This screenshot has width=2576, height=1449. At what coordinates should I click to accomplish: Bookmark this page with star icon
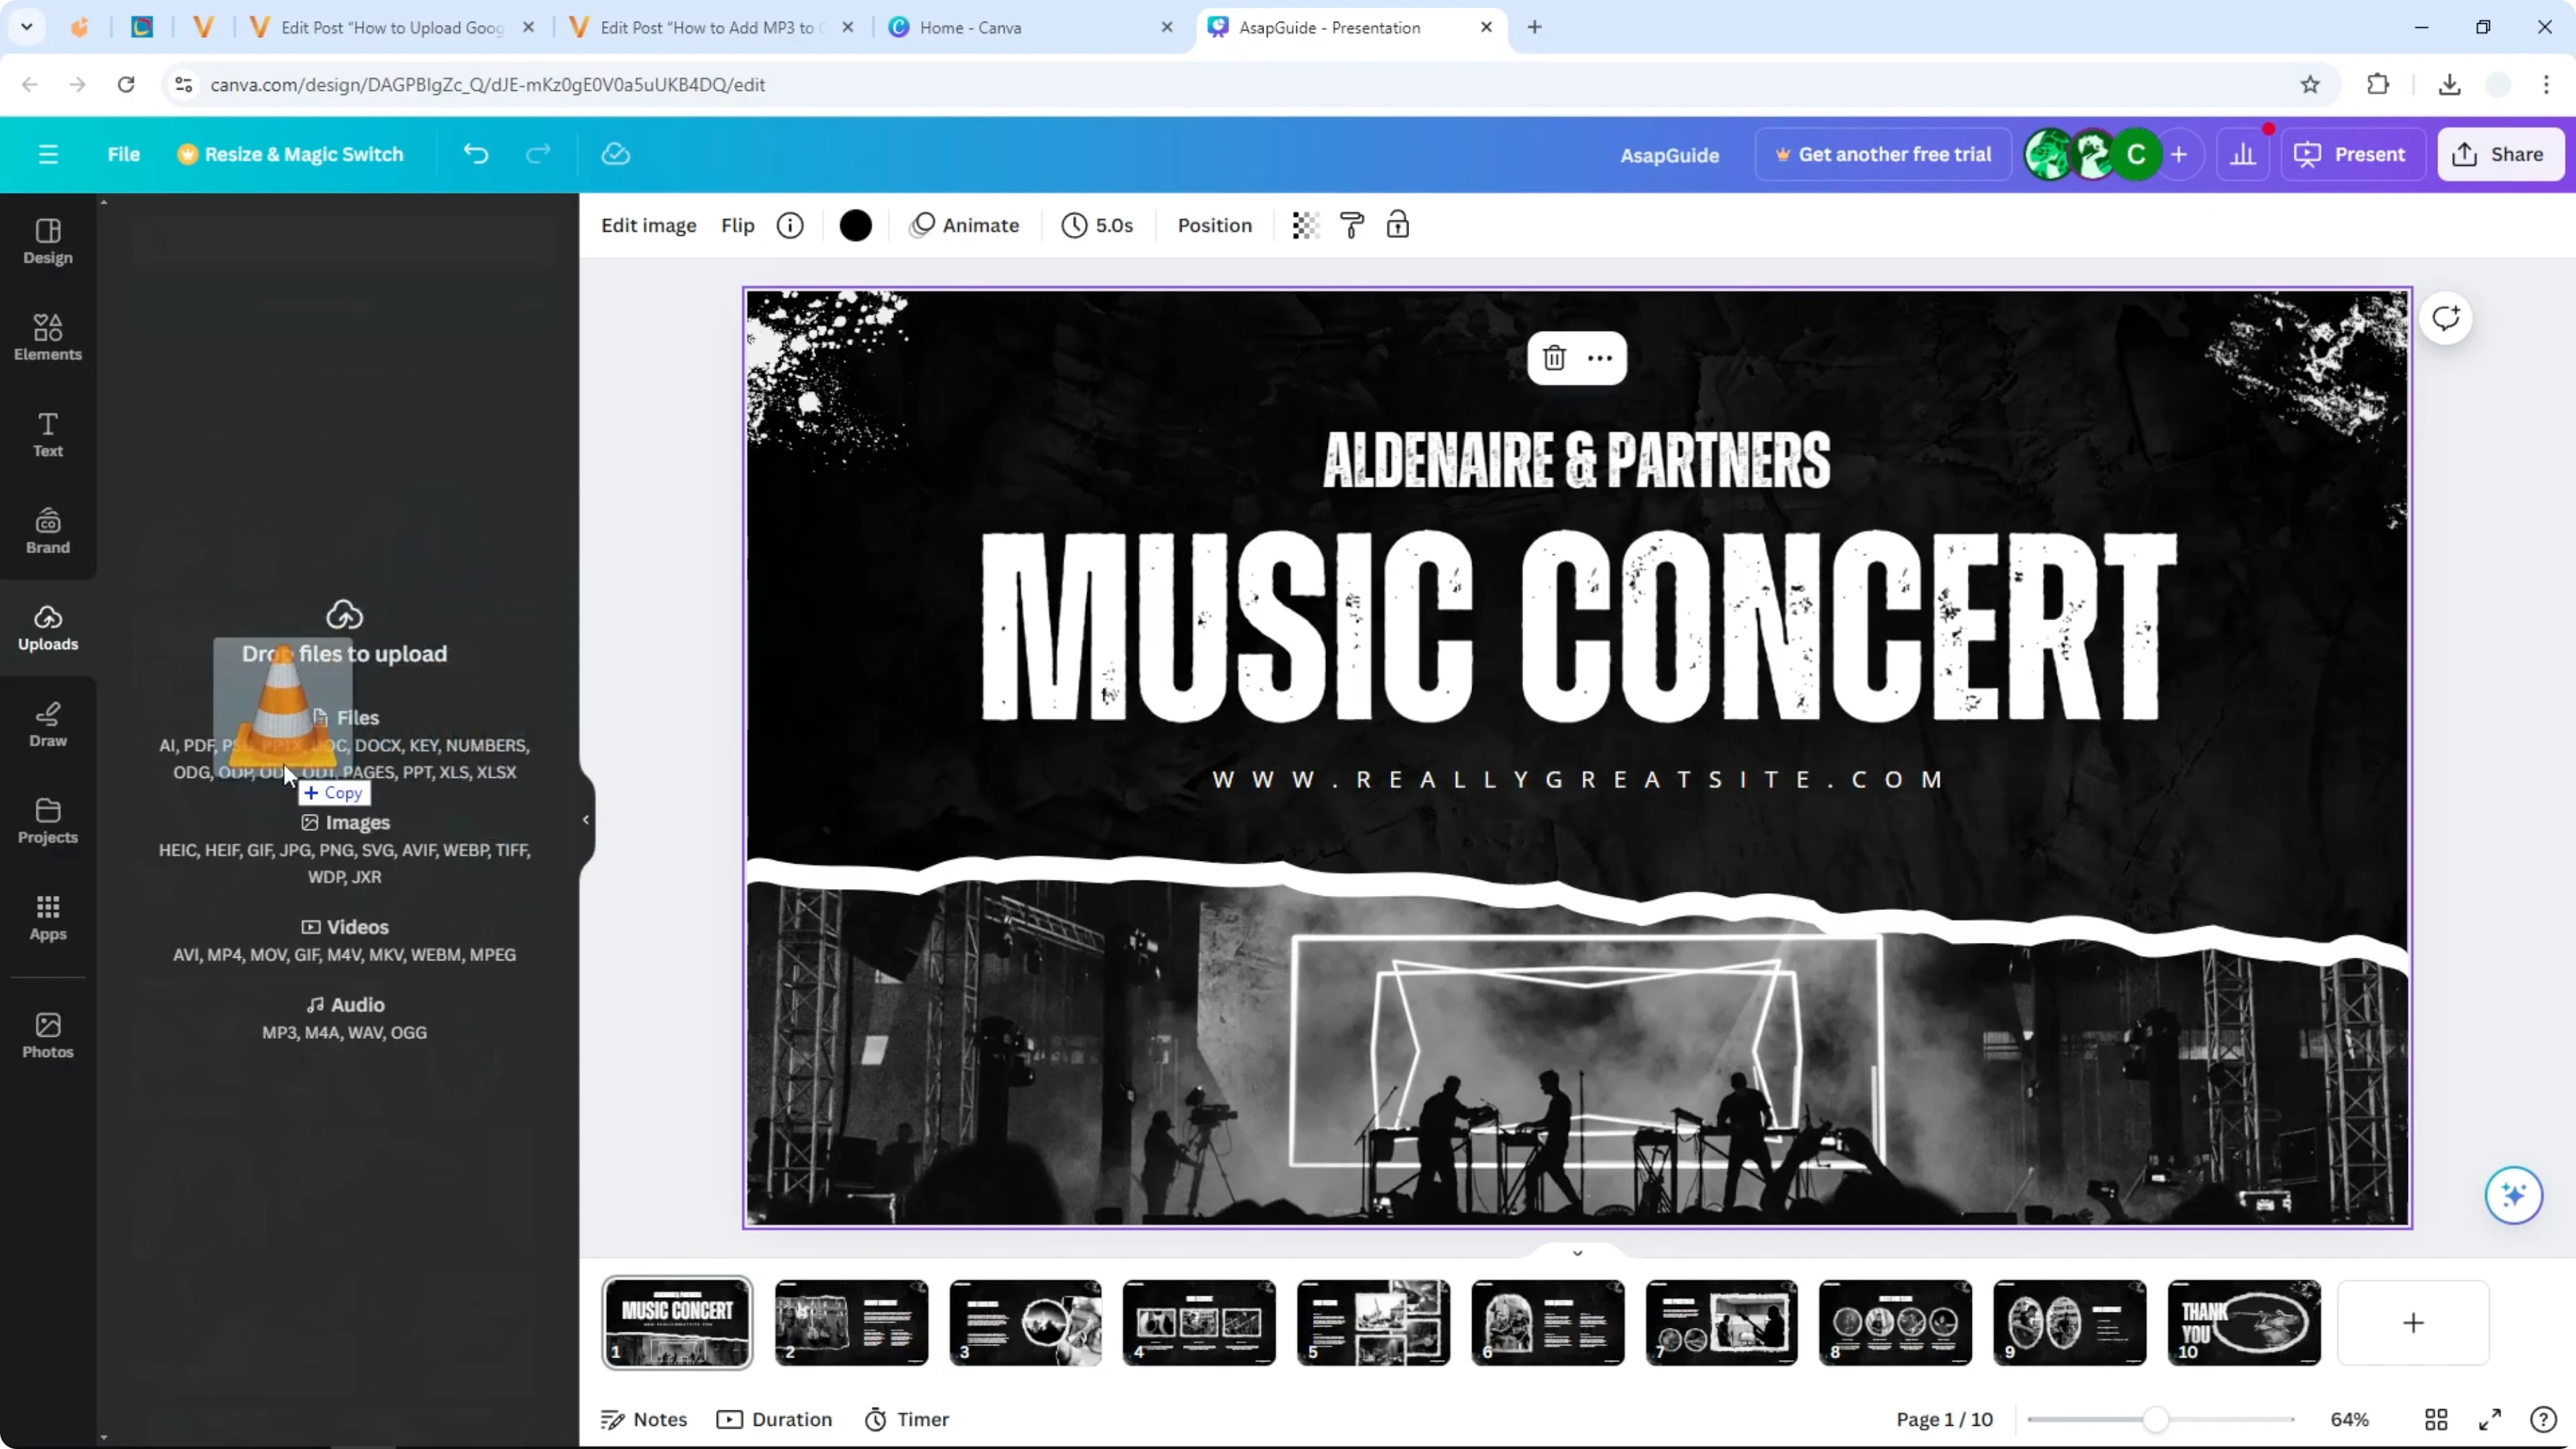pyautogui.click(x=2310, y=85)
